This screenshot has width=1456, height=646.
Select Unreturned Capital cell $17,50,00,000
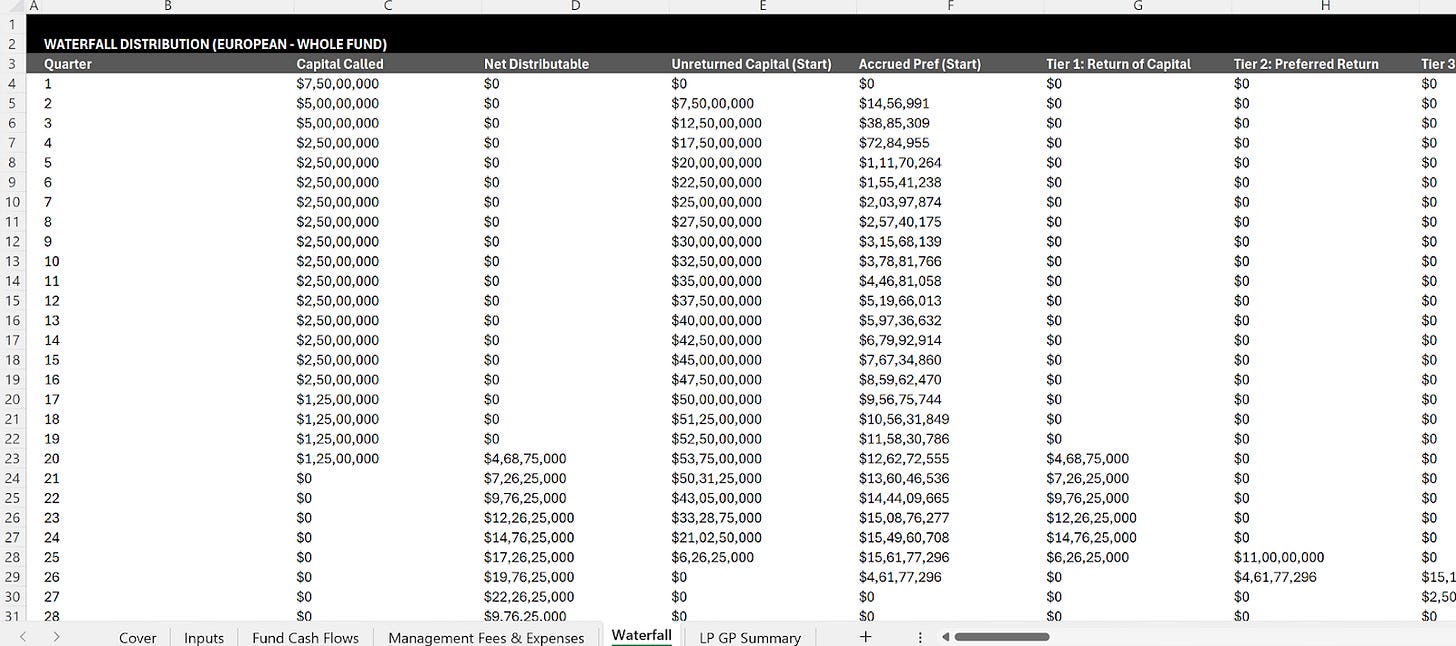716,143
